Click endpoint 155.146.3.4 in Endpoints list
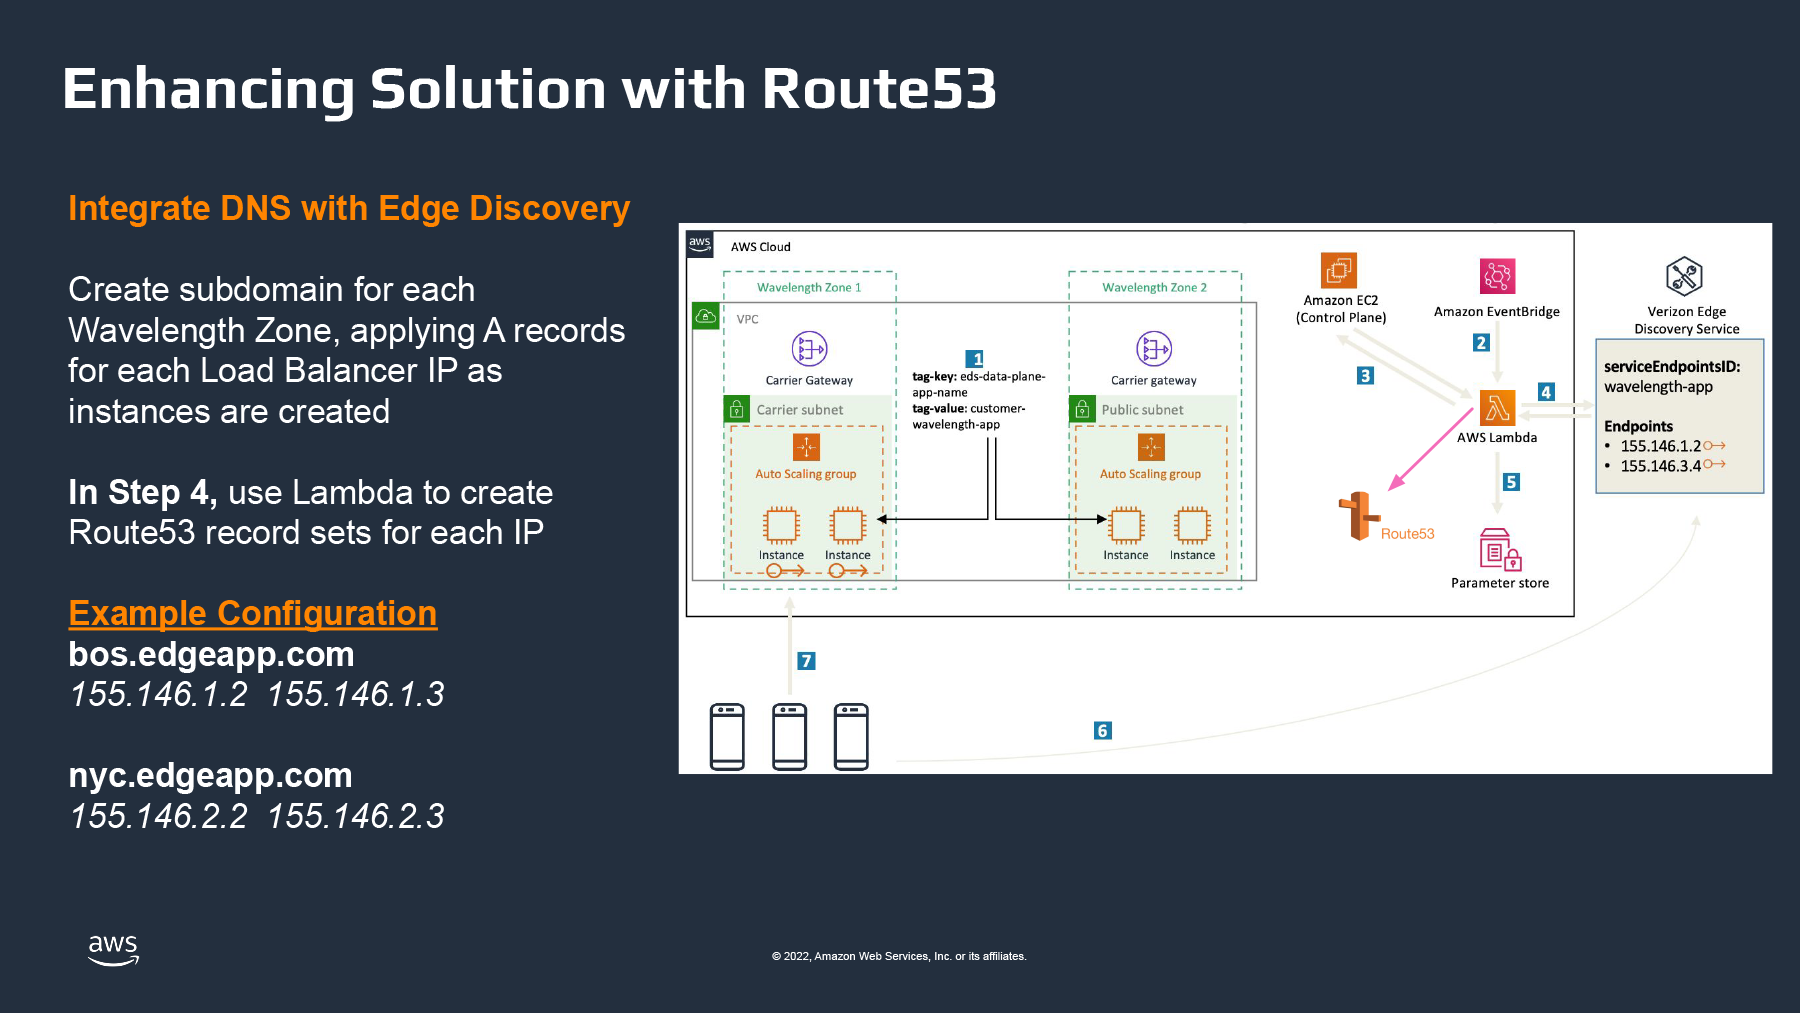Viewport: 1800px width, 1013px height. click(1661, 466)
